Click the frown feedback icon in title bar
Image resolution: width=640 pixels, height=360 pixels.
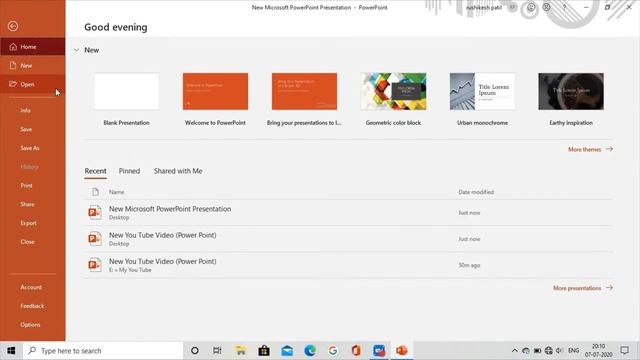click(x=547, y=7)
